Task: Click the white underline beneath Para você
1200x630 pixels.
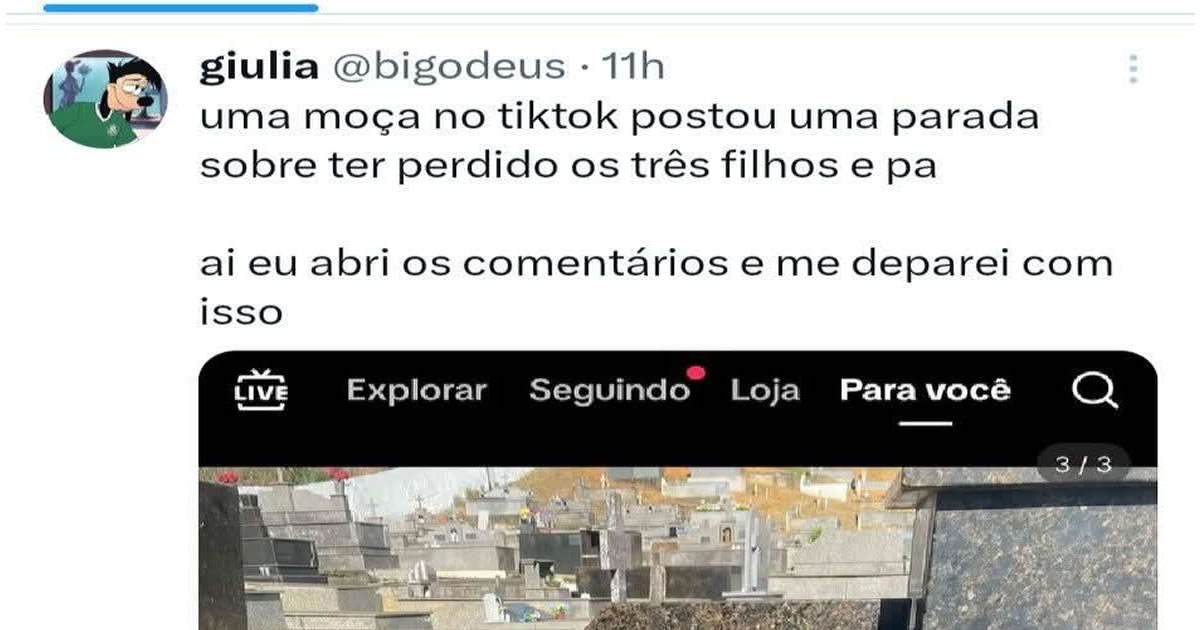Action: tap(925, 422)
